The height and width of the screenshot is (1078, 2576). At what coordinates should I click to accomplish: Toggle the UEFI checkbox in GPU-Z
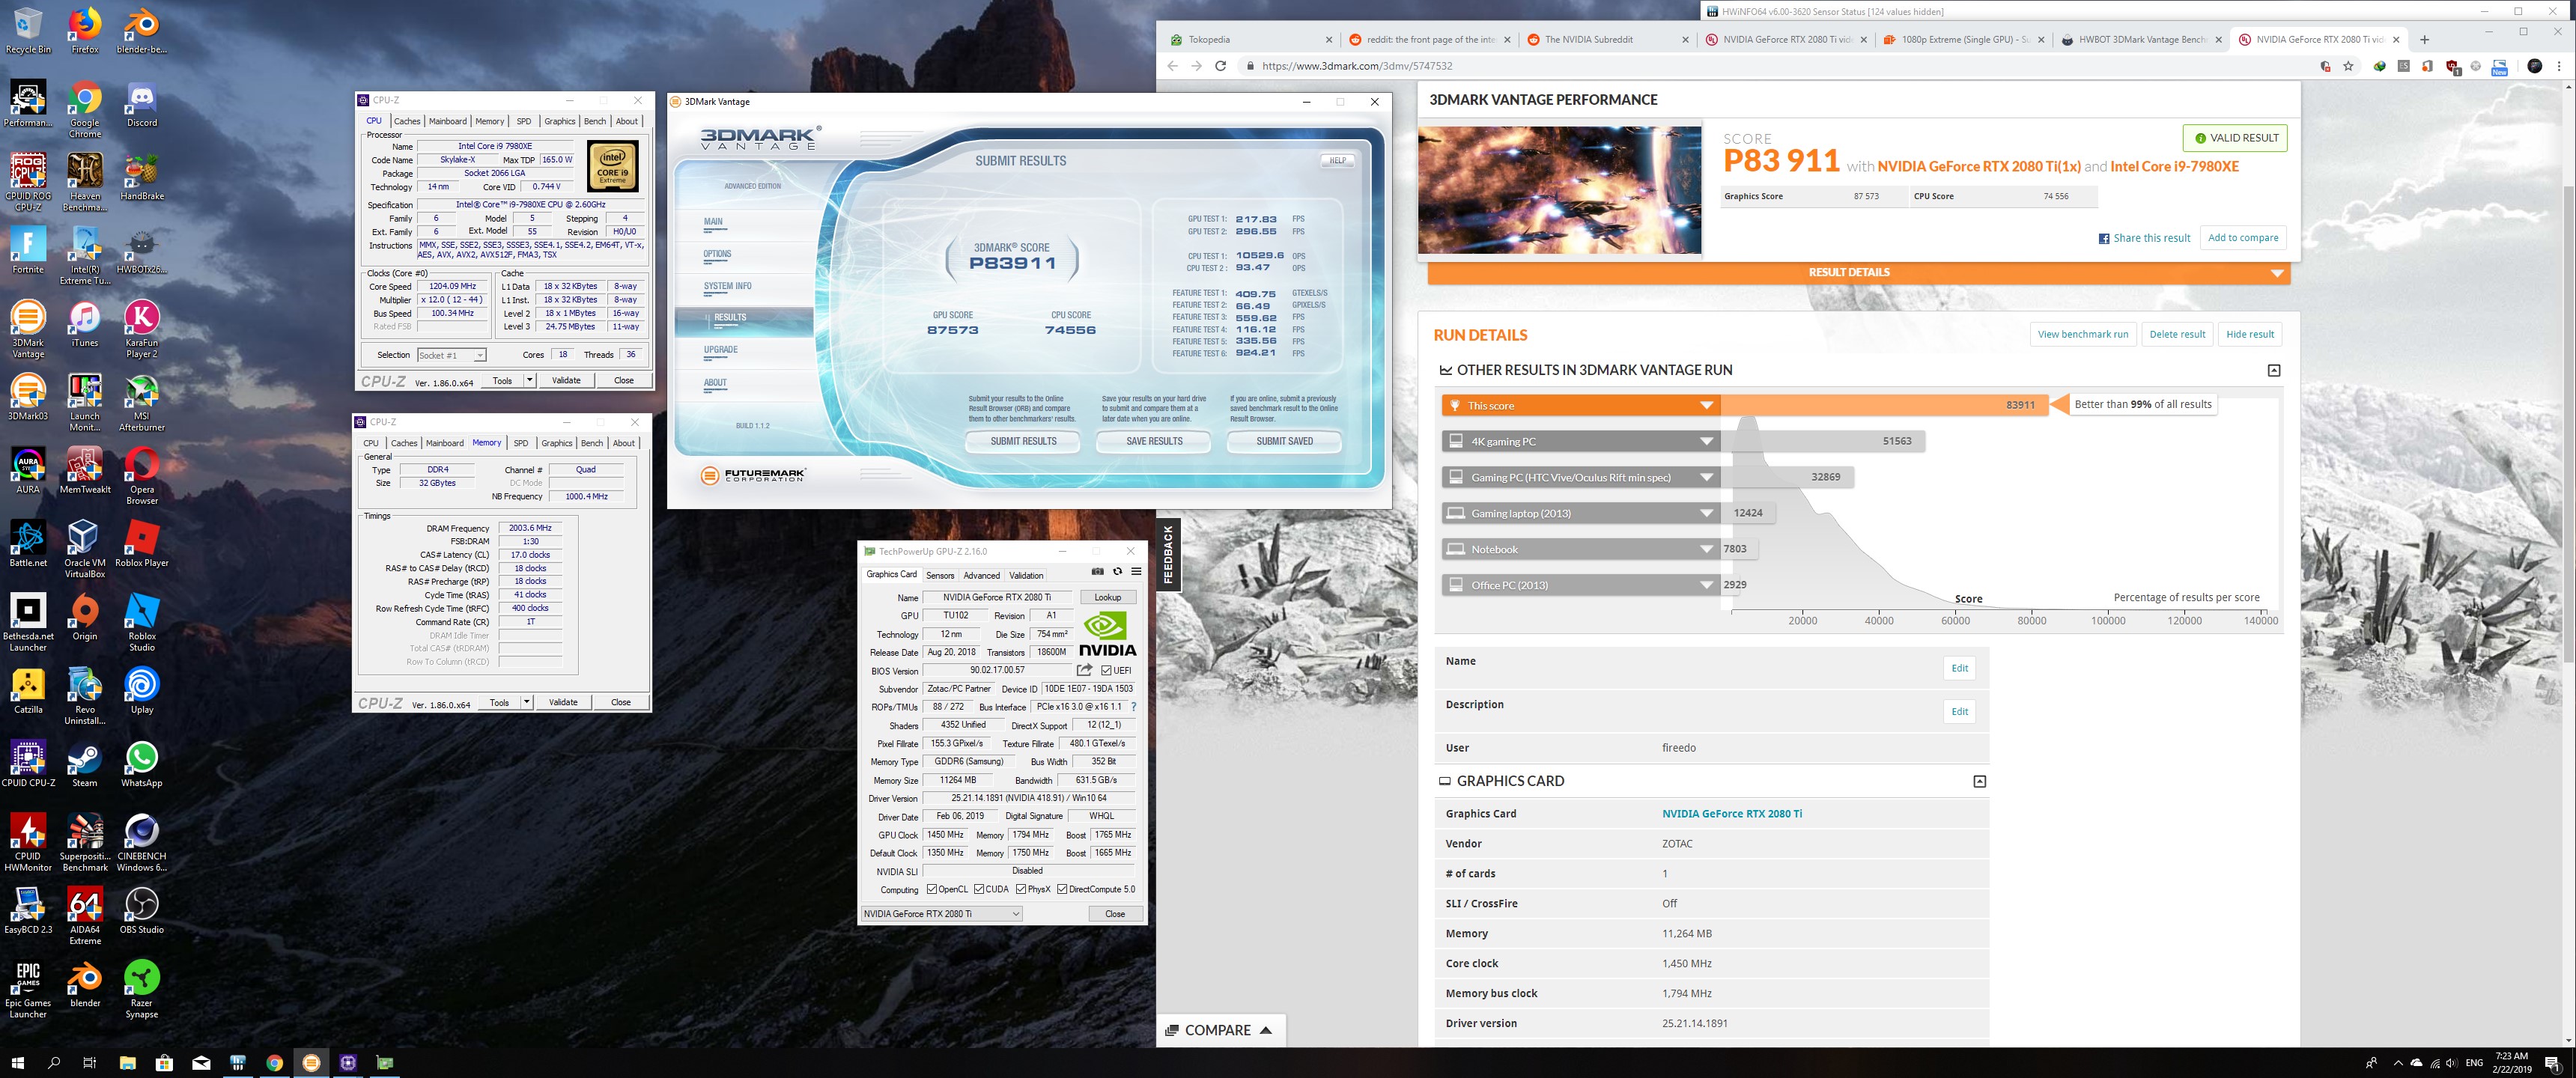1106,670
